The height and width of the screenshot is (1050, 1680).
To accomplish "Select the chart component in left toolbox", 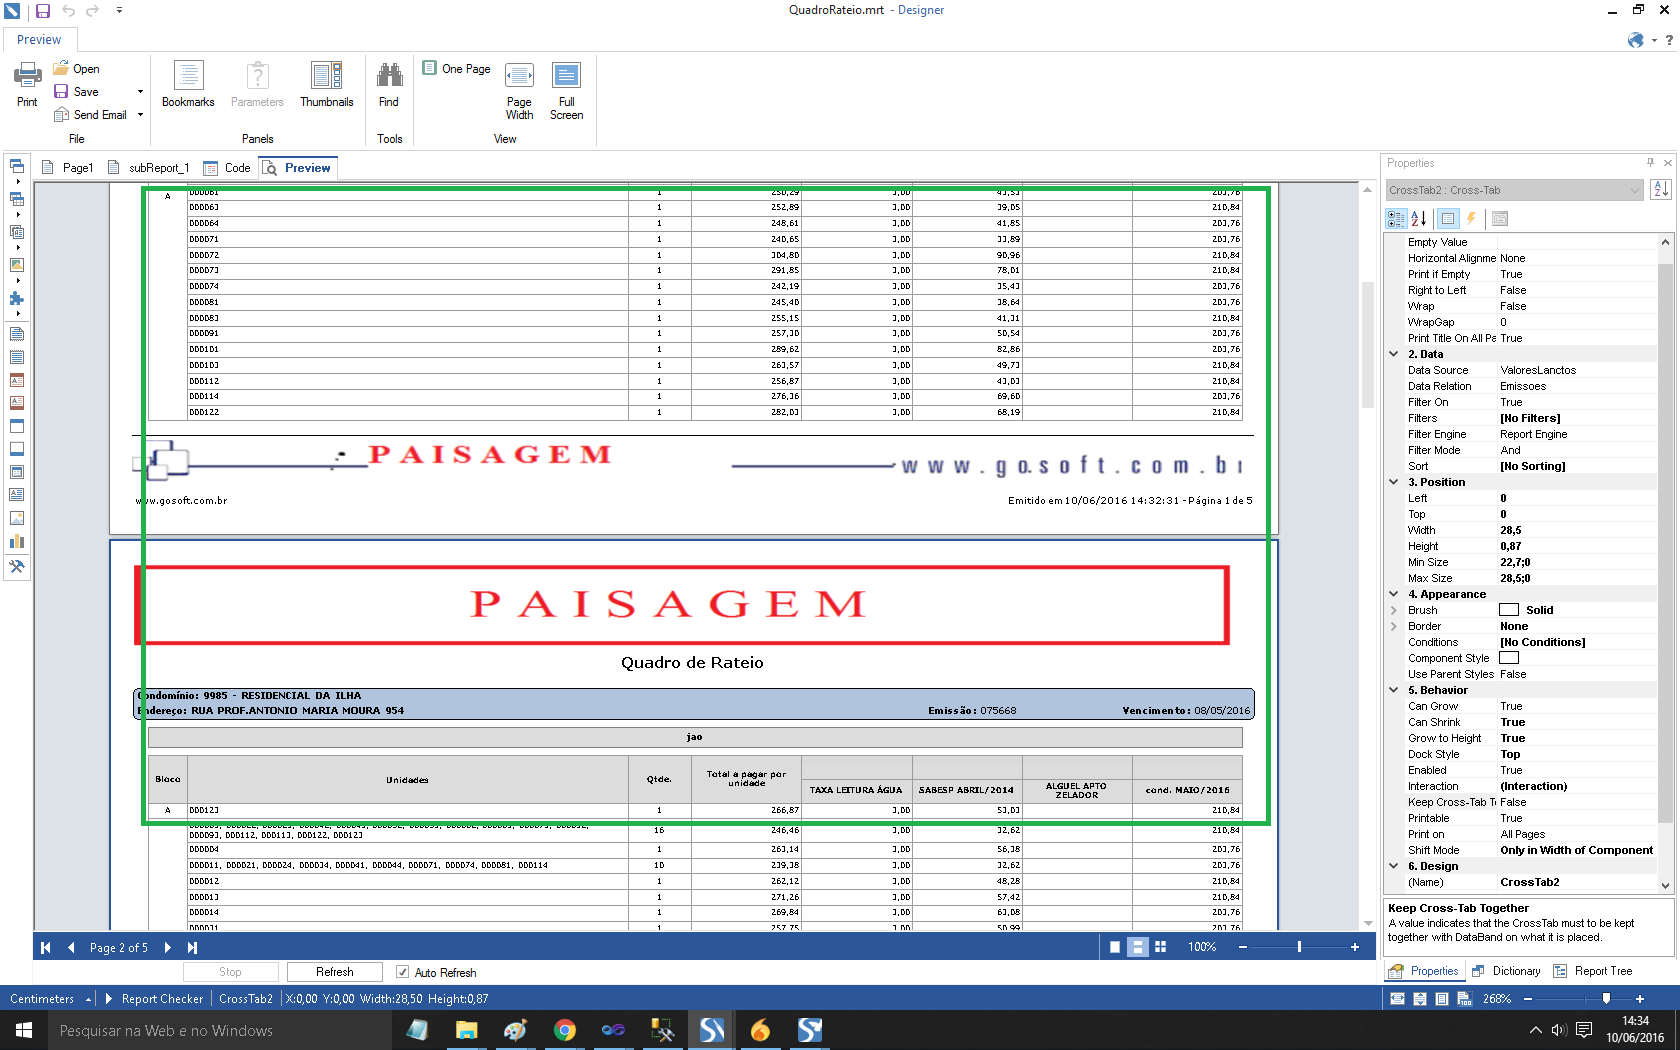I will [x=17, y=541].
